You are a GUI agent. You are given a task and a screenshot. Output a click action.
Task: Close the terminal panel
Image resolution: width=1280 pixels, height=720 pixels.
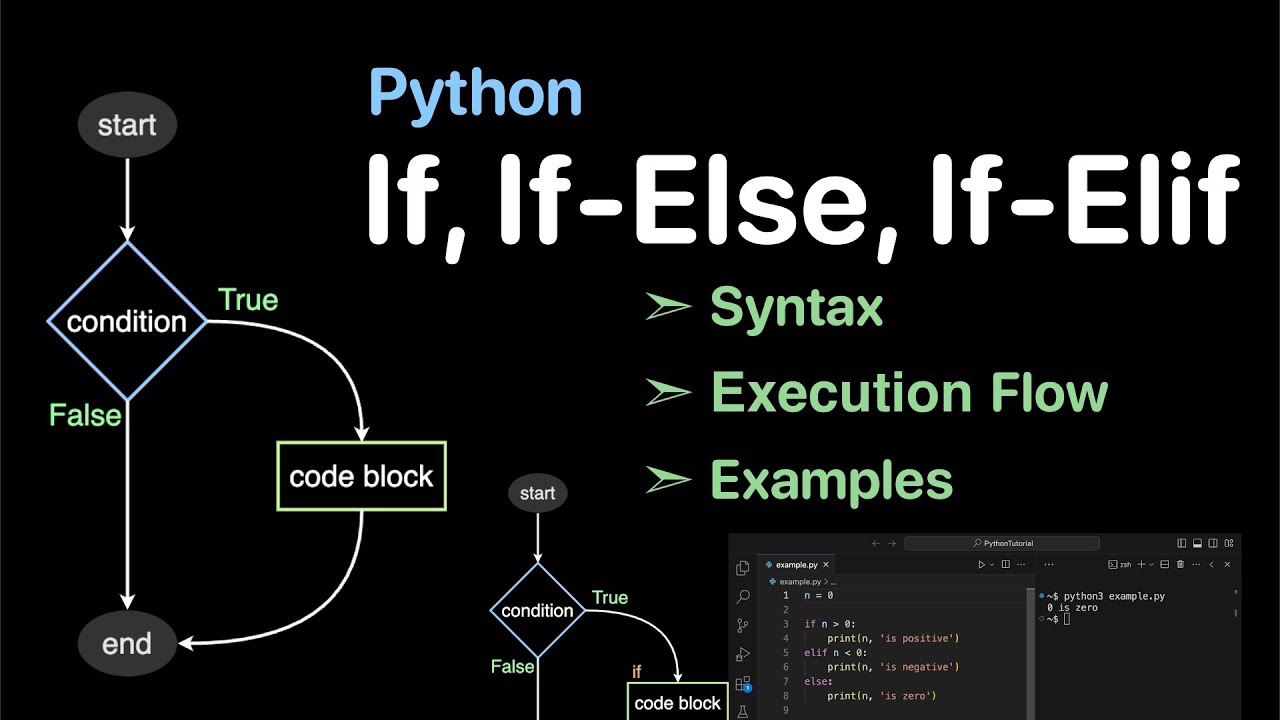click(1227, 565)
